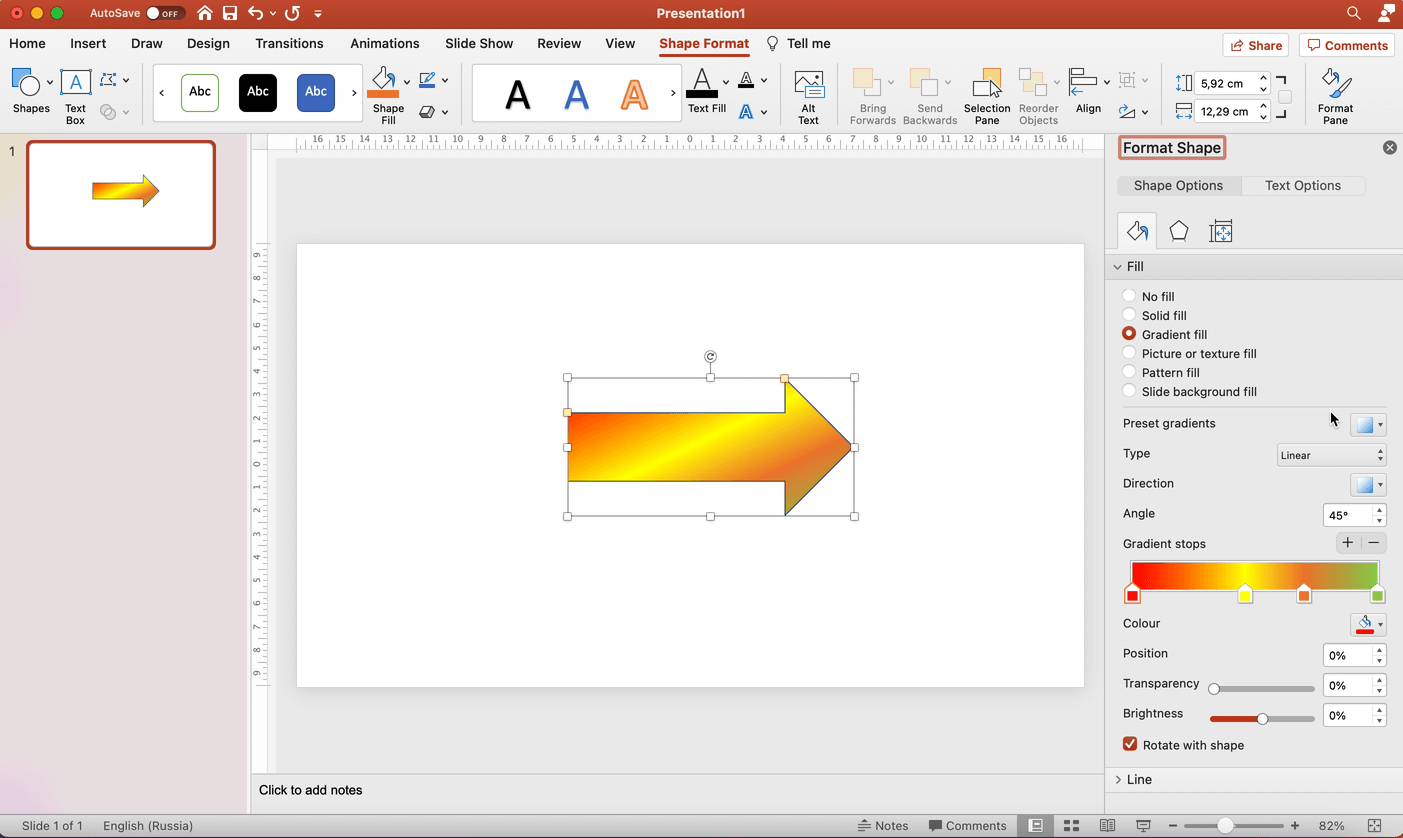Switch to Reading view
The image size is (1403, 838).
click(x=1107, y=826)
